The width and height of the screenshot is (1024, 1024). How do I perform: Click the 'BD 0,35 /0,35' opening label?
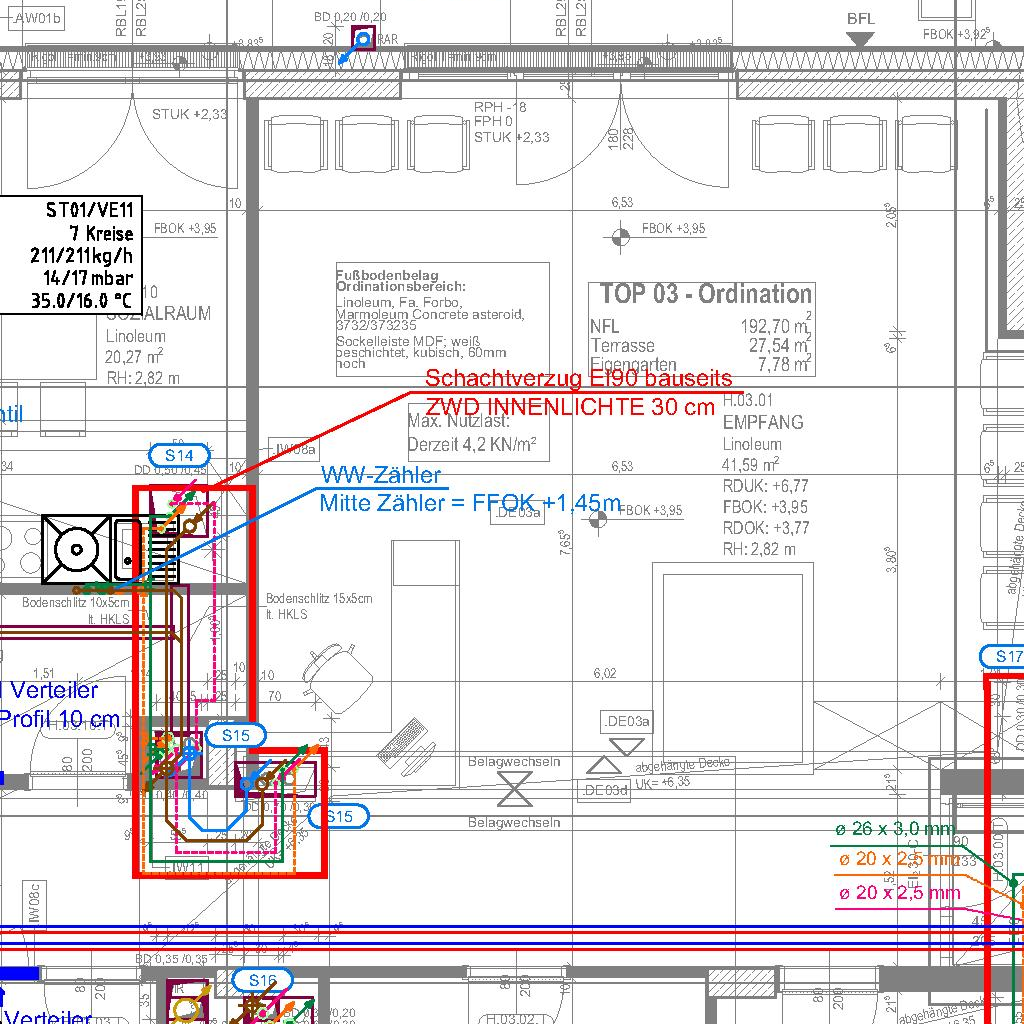pos(172,959)
